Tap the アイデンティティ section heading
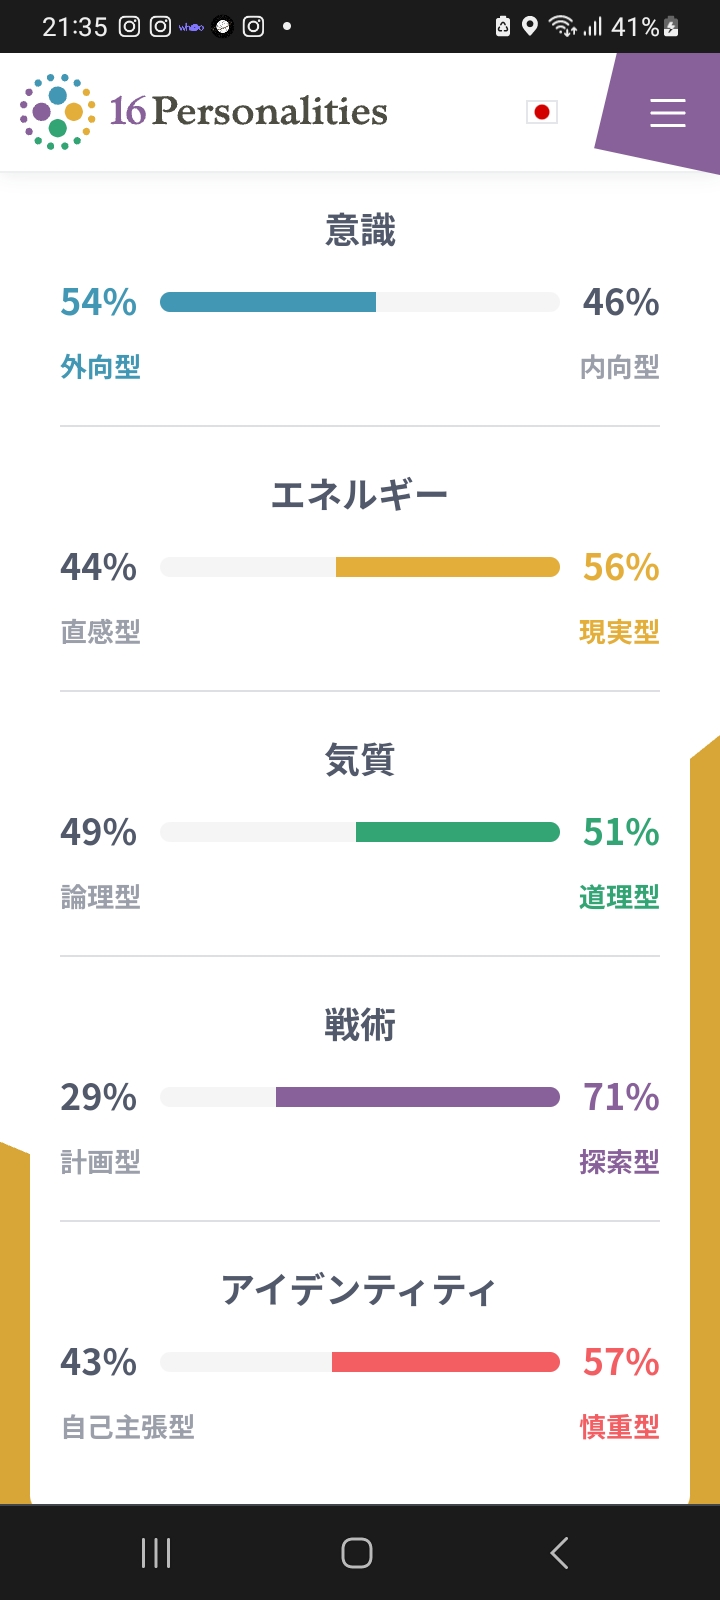720x1600 pixels. click(359, 1290)
